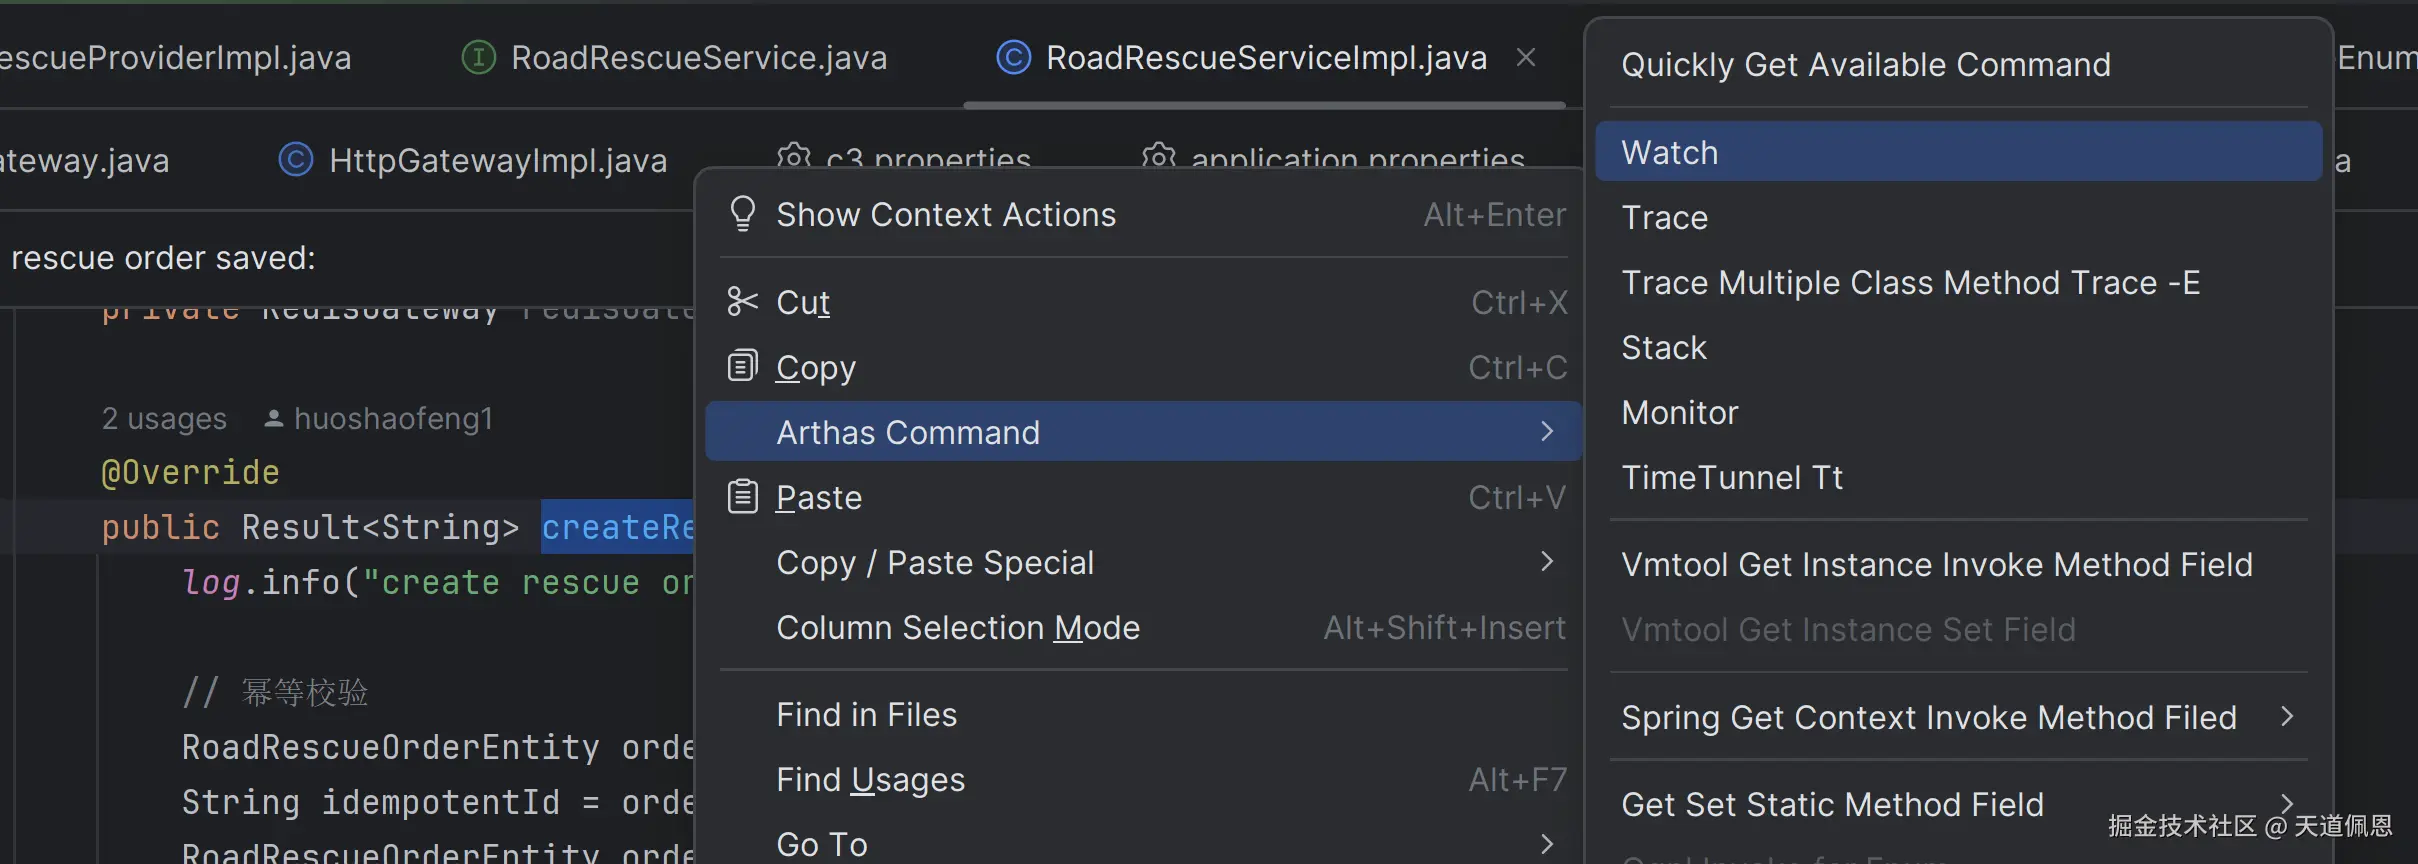Select the Watch command
The width and height of the screenshot is (2418, 864).
tap(1669, 152)
